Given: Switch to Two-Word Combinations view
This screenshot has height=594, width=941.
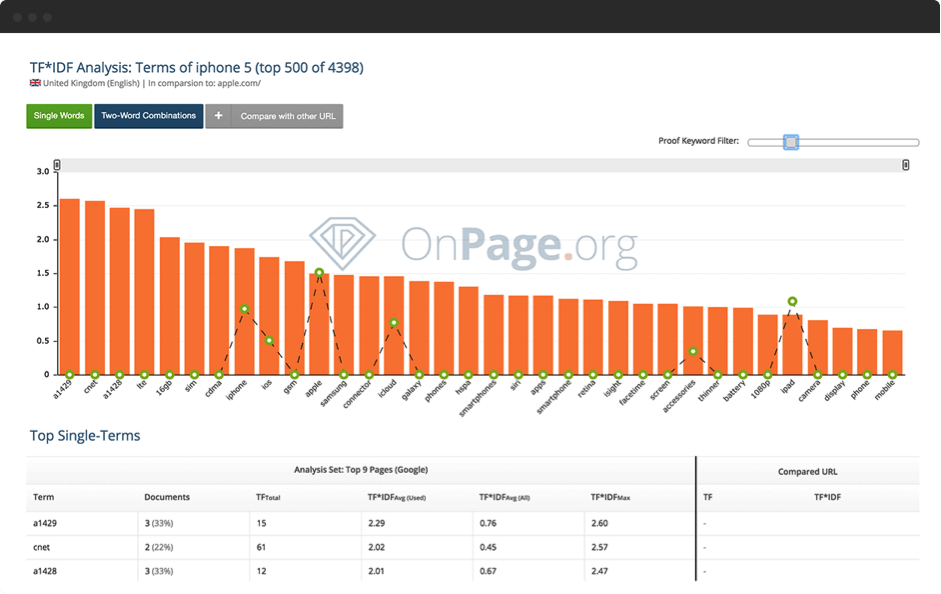Looking at the screenshot, I should [149, 116].
